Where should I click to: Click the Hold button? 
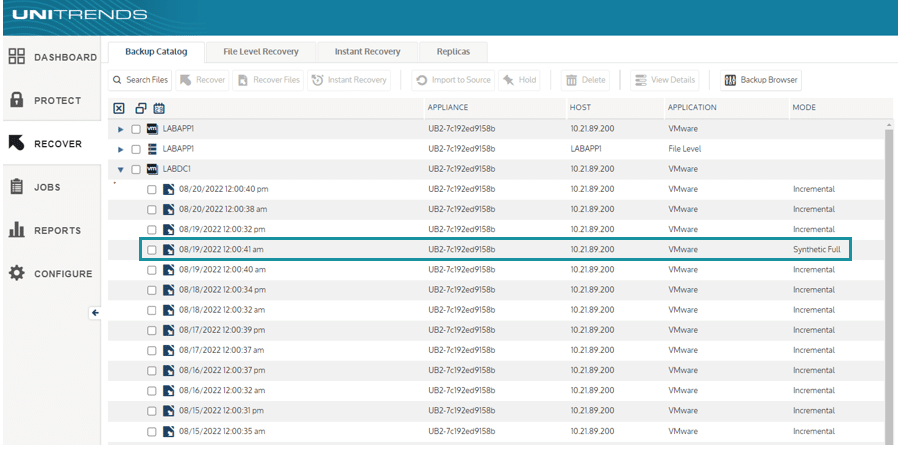pyautogui.click(x=519, y=80)
